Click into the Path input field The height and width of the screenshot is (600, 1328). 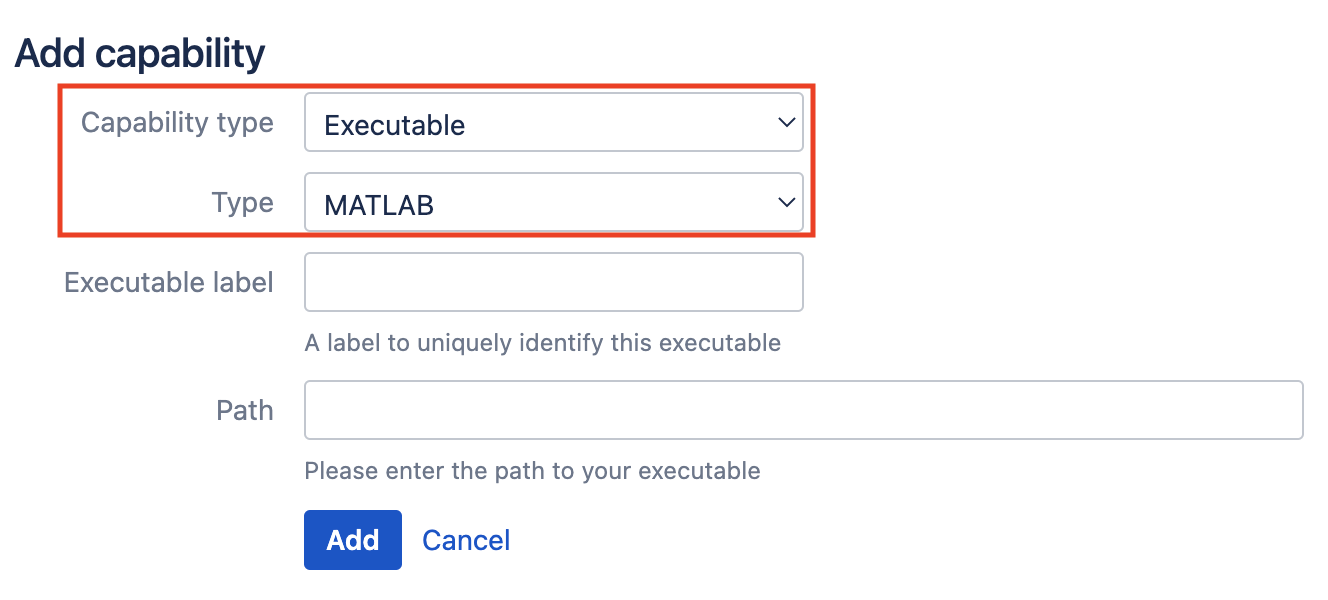tap(803, 410)
